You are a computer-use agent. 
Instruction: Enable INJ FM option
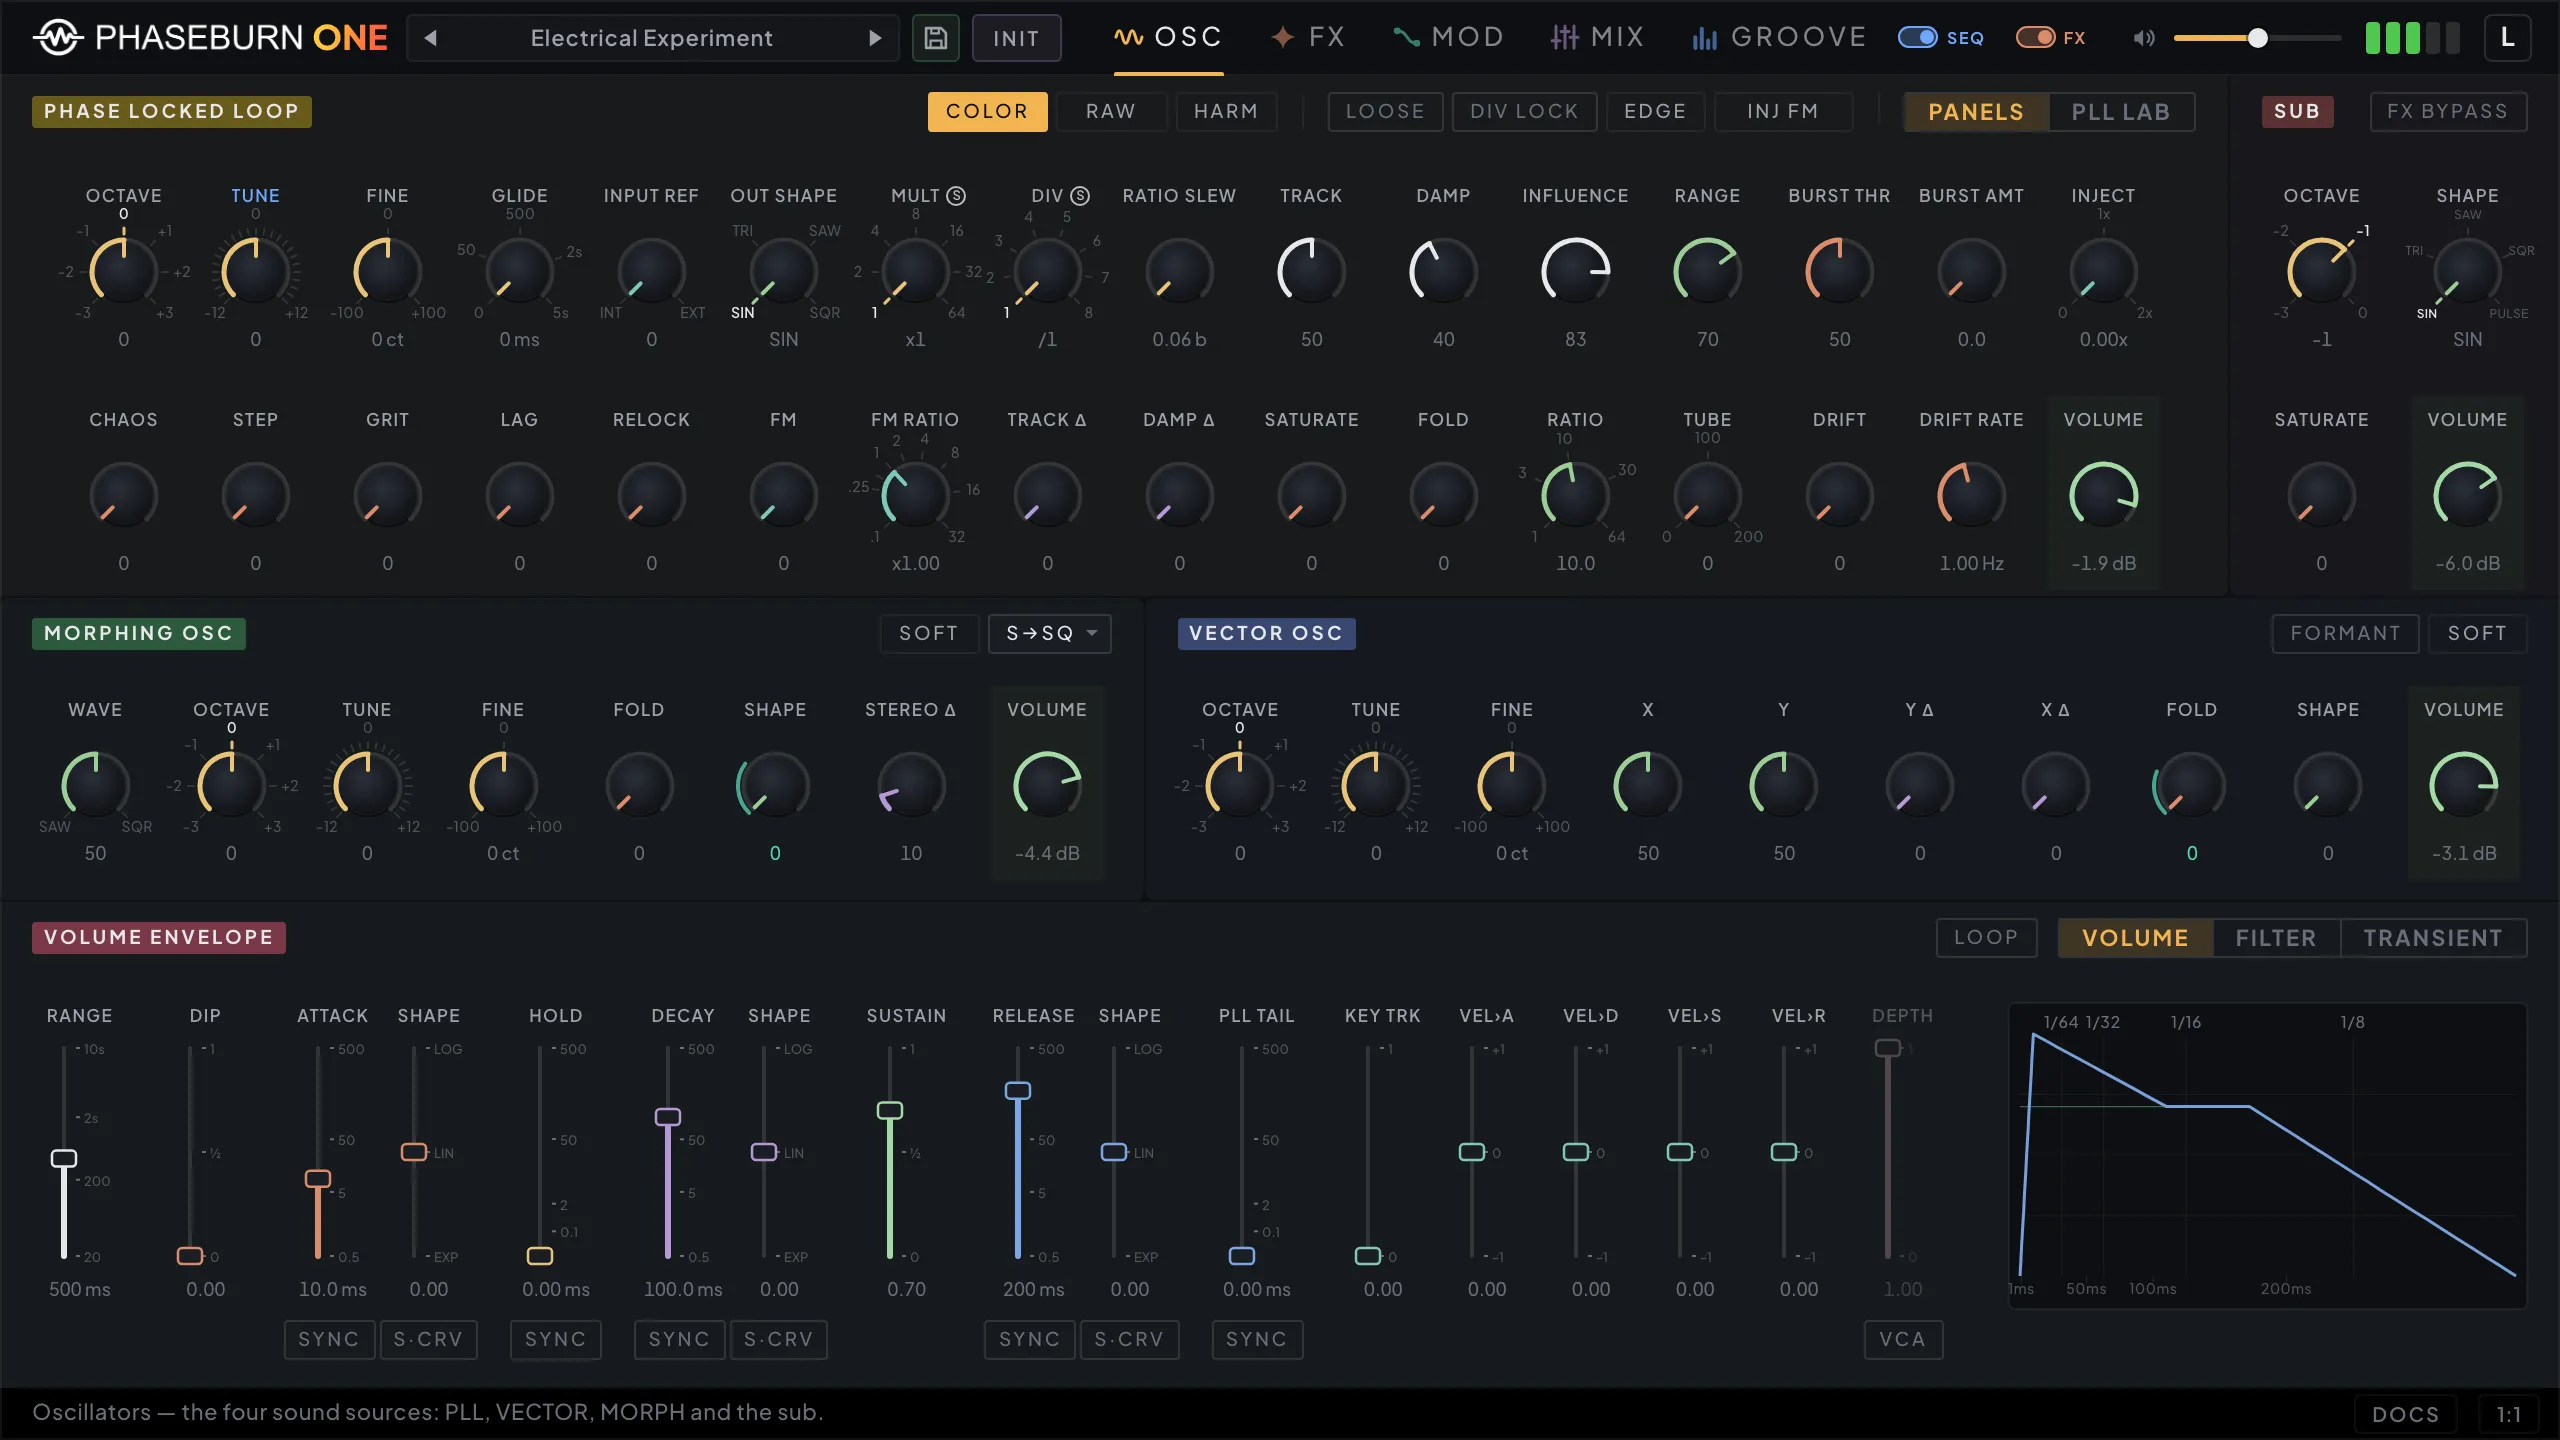(1783, 111)
